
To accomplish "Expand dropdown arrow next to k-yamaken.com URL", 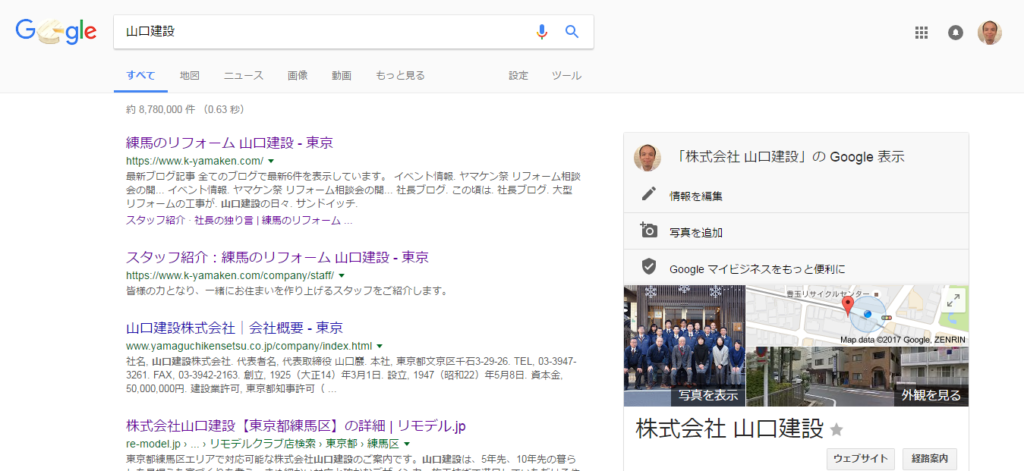I will (271, 161).
